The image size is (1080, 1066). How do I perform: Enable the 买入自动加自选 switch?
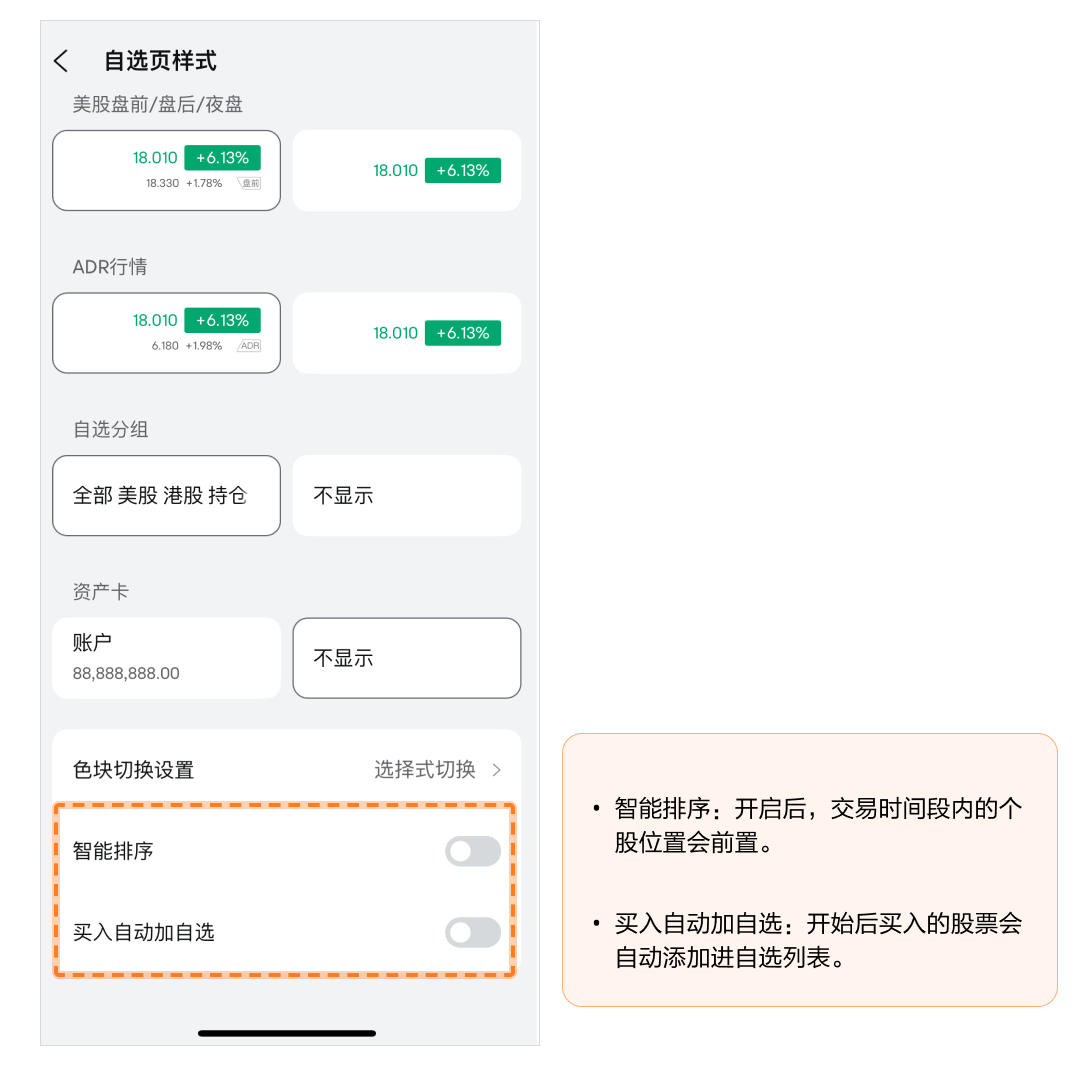tap(472, 933)
